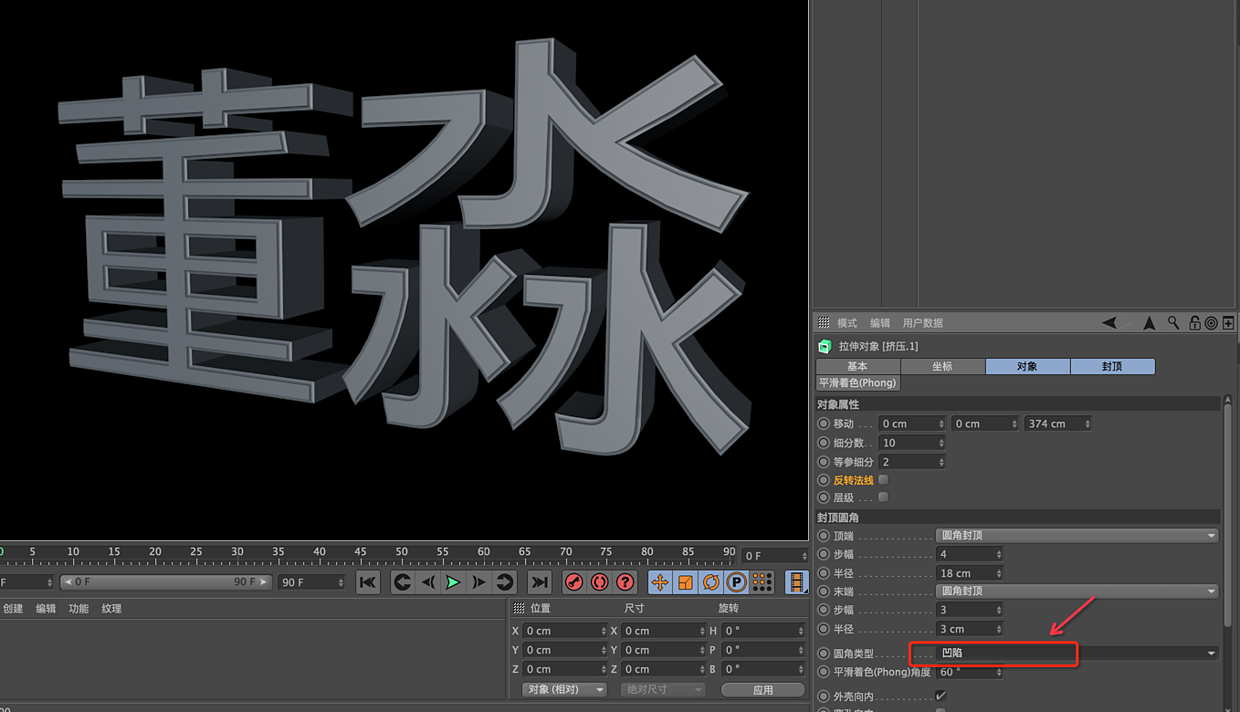Open 末端 cap type dropdown
The width and height of the screenshot is (1240, 712).
(x=1077, y=591)
